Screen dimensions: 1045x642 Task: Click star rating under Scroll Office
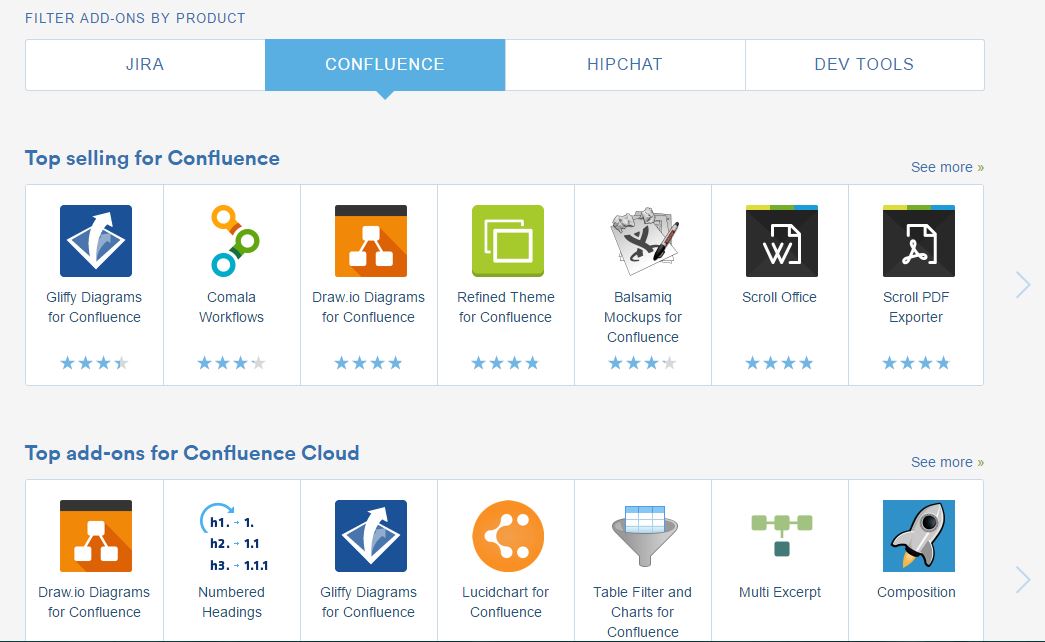tap(779, 363)
